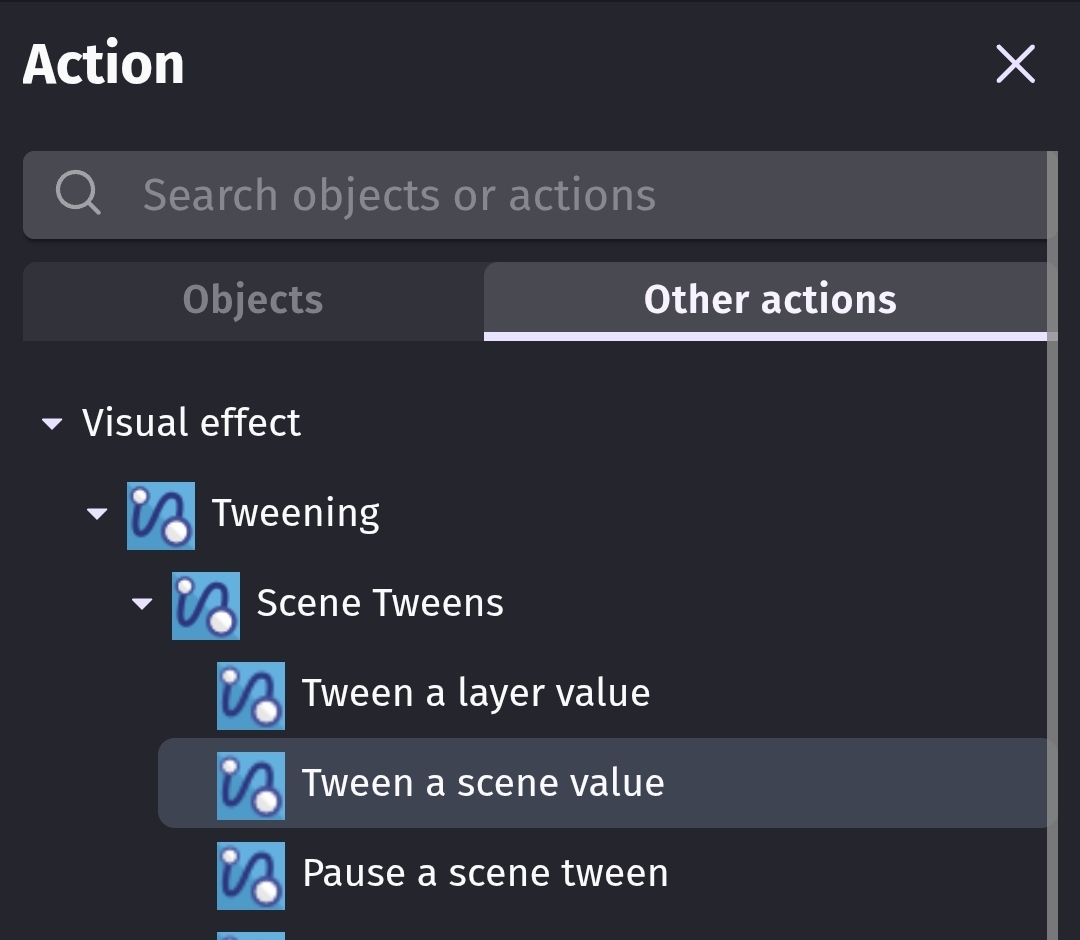Click the Scene Tweens label text
The width and height of the screenshot is (1080, 940).
[x=380, y=603]
